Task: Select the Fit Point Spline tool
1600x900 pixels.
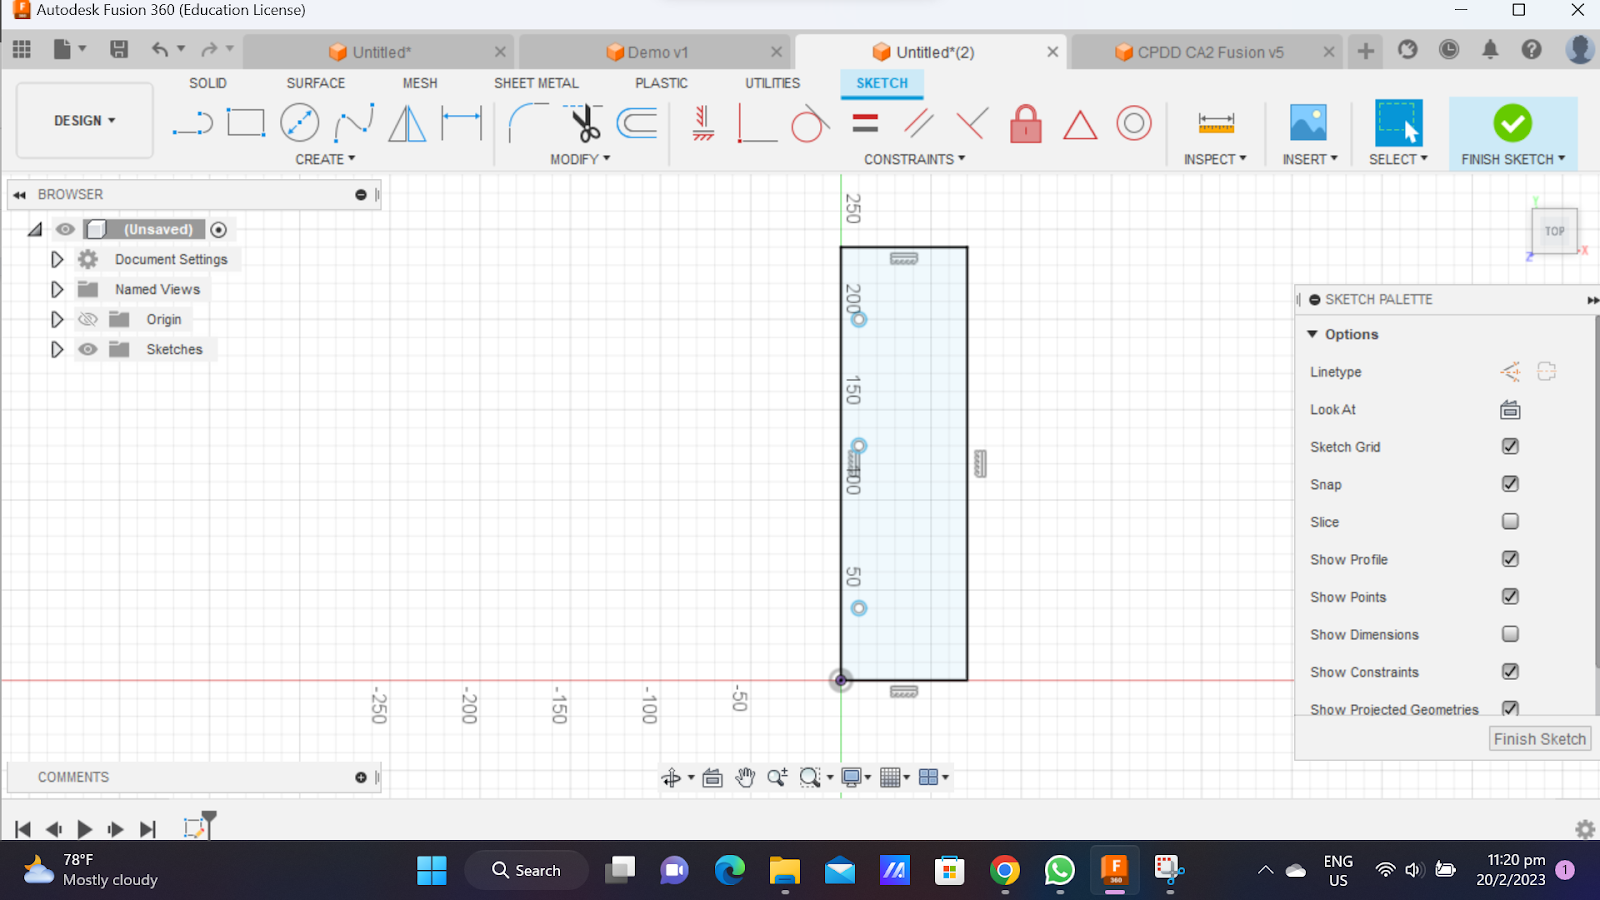Action: (354, 123)
